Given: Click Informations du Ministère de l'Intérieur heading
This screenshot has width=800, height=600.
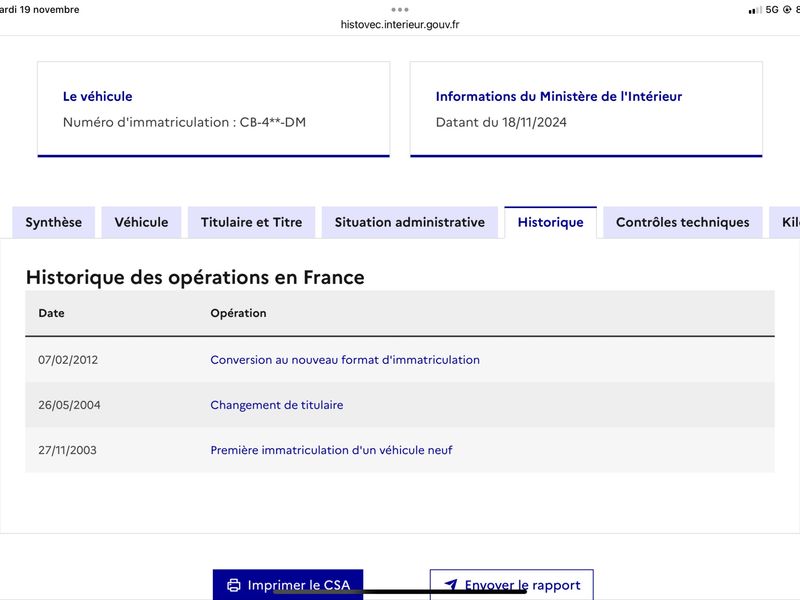Looking at the screenshot, I should pos(559,96).
